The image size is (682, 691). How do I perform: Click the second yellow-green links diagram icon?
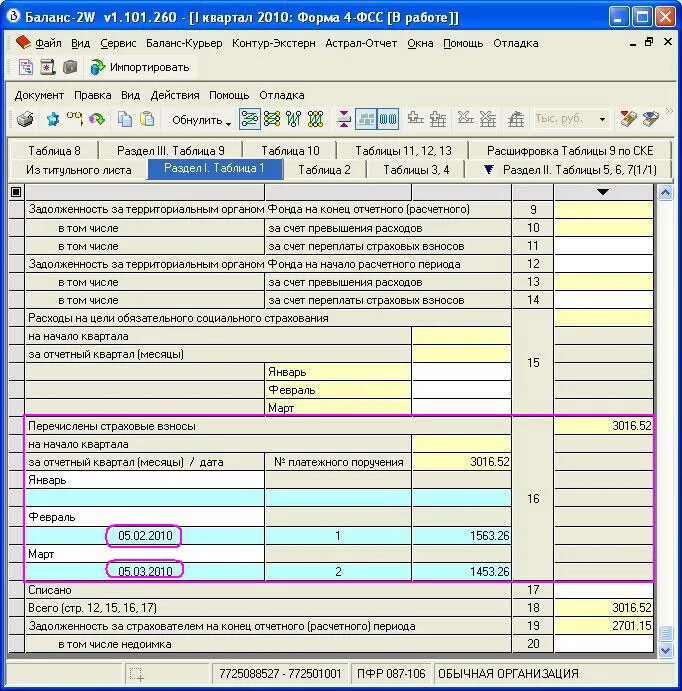click(272, 119)
